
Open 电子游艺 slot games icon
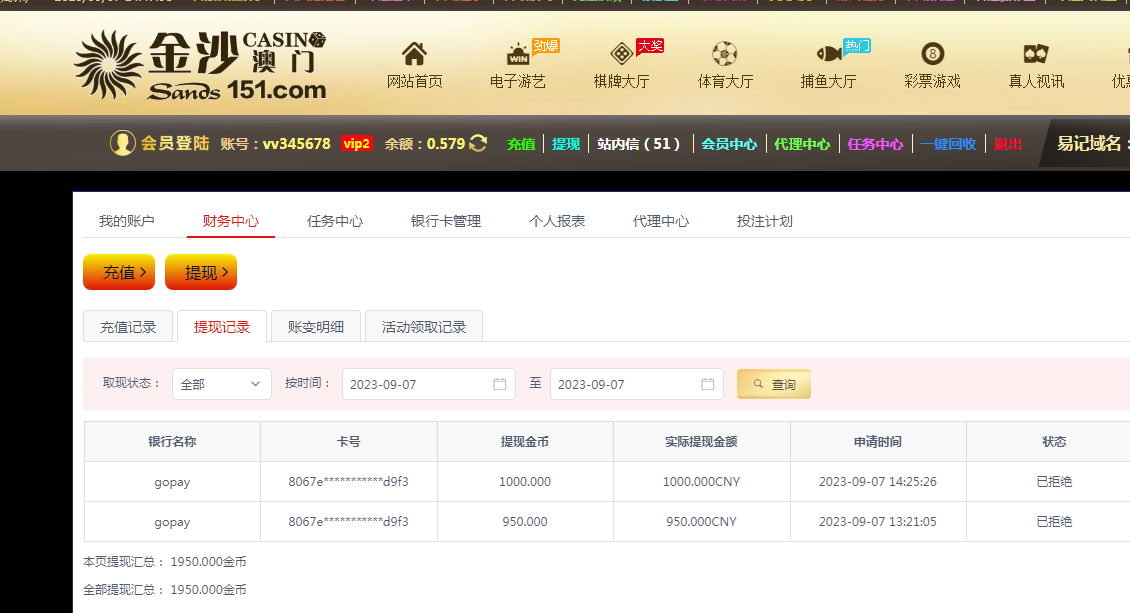point(518,54)
